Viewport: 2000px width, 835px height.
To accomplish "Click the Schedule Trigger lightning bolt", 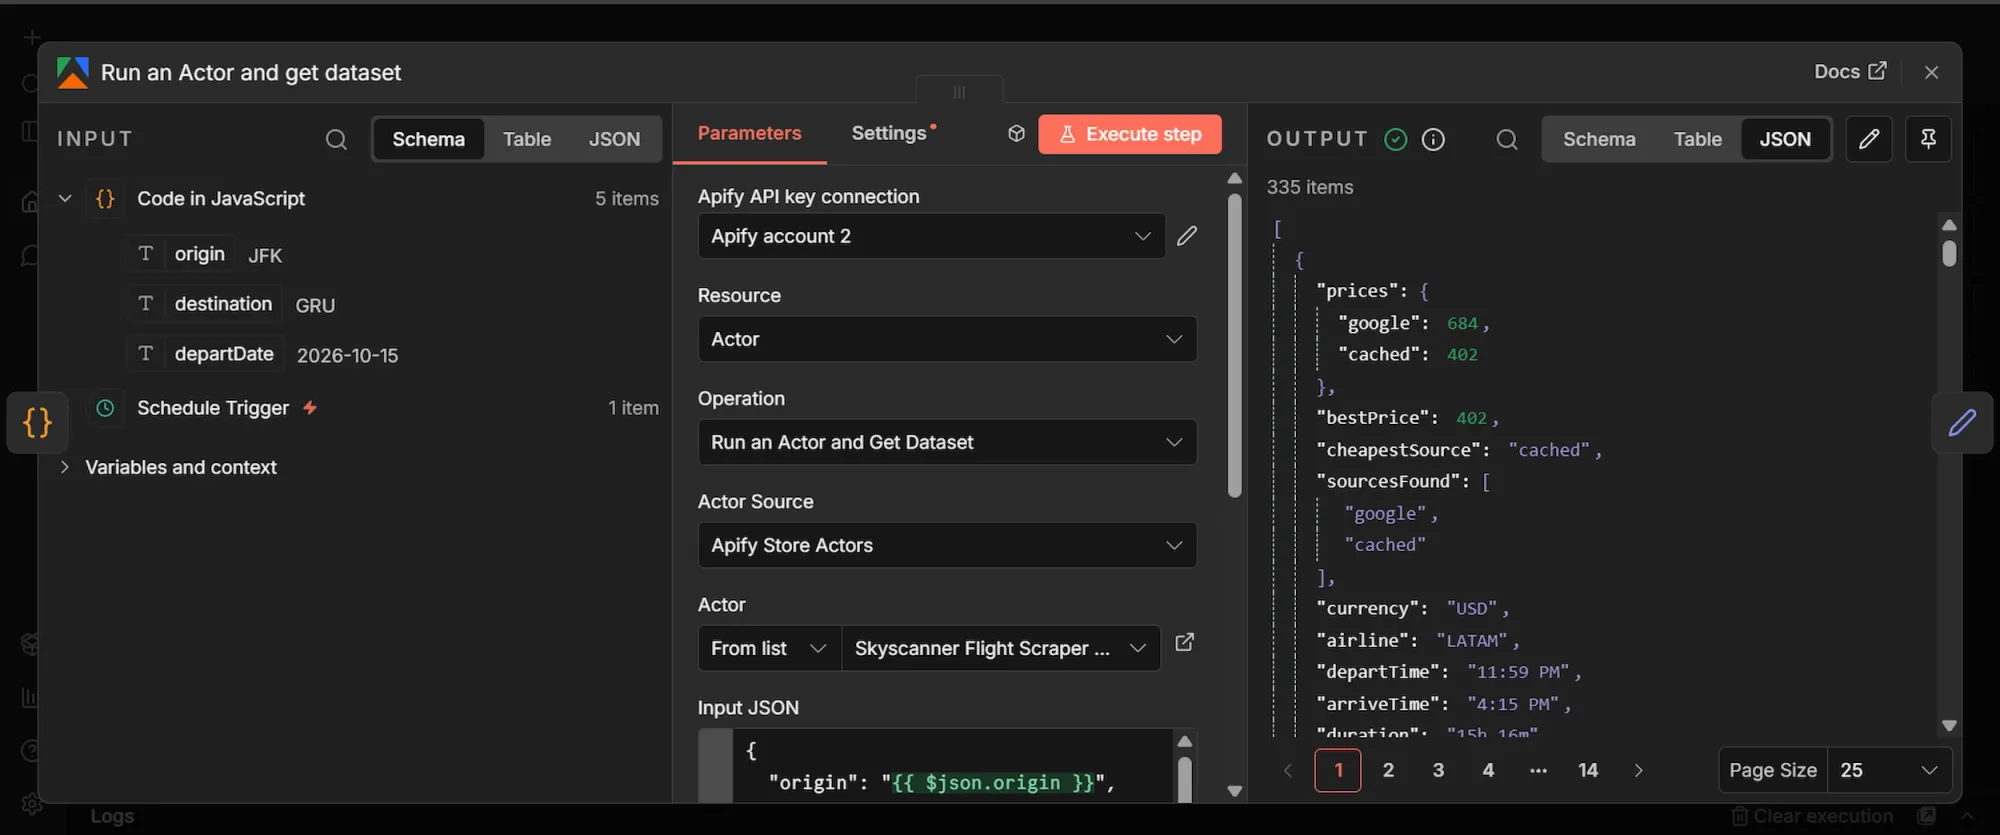I will (x=310, y=407).
